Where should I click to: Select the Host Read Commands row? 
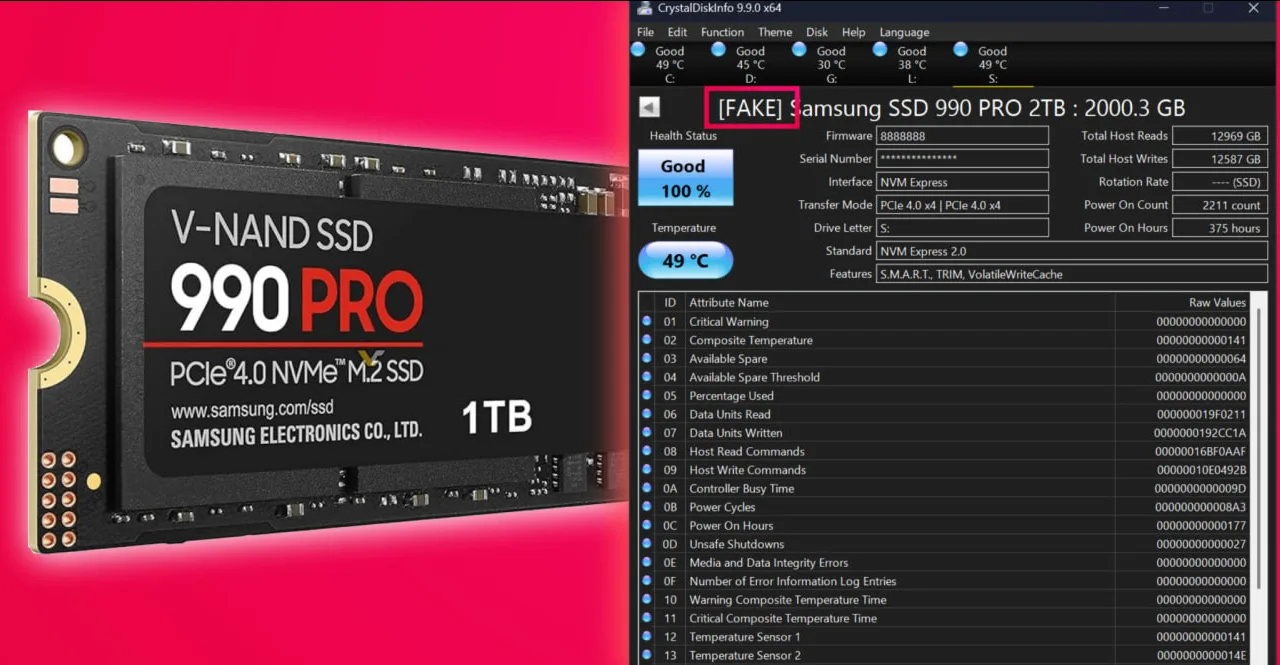pyautogui.click(x=945, y=451)
